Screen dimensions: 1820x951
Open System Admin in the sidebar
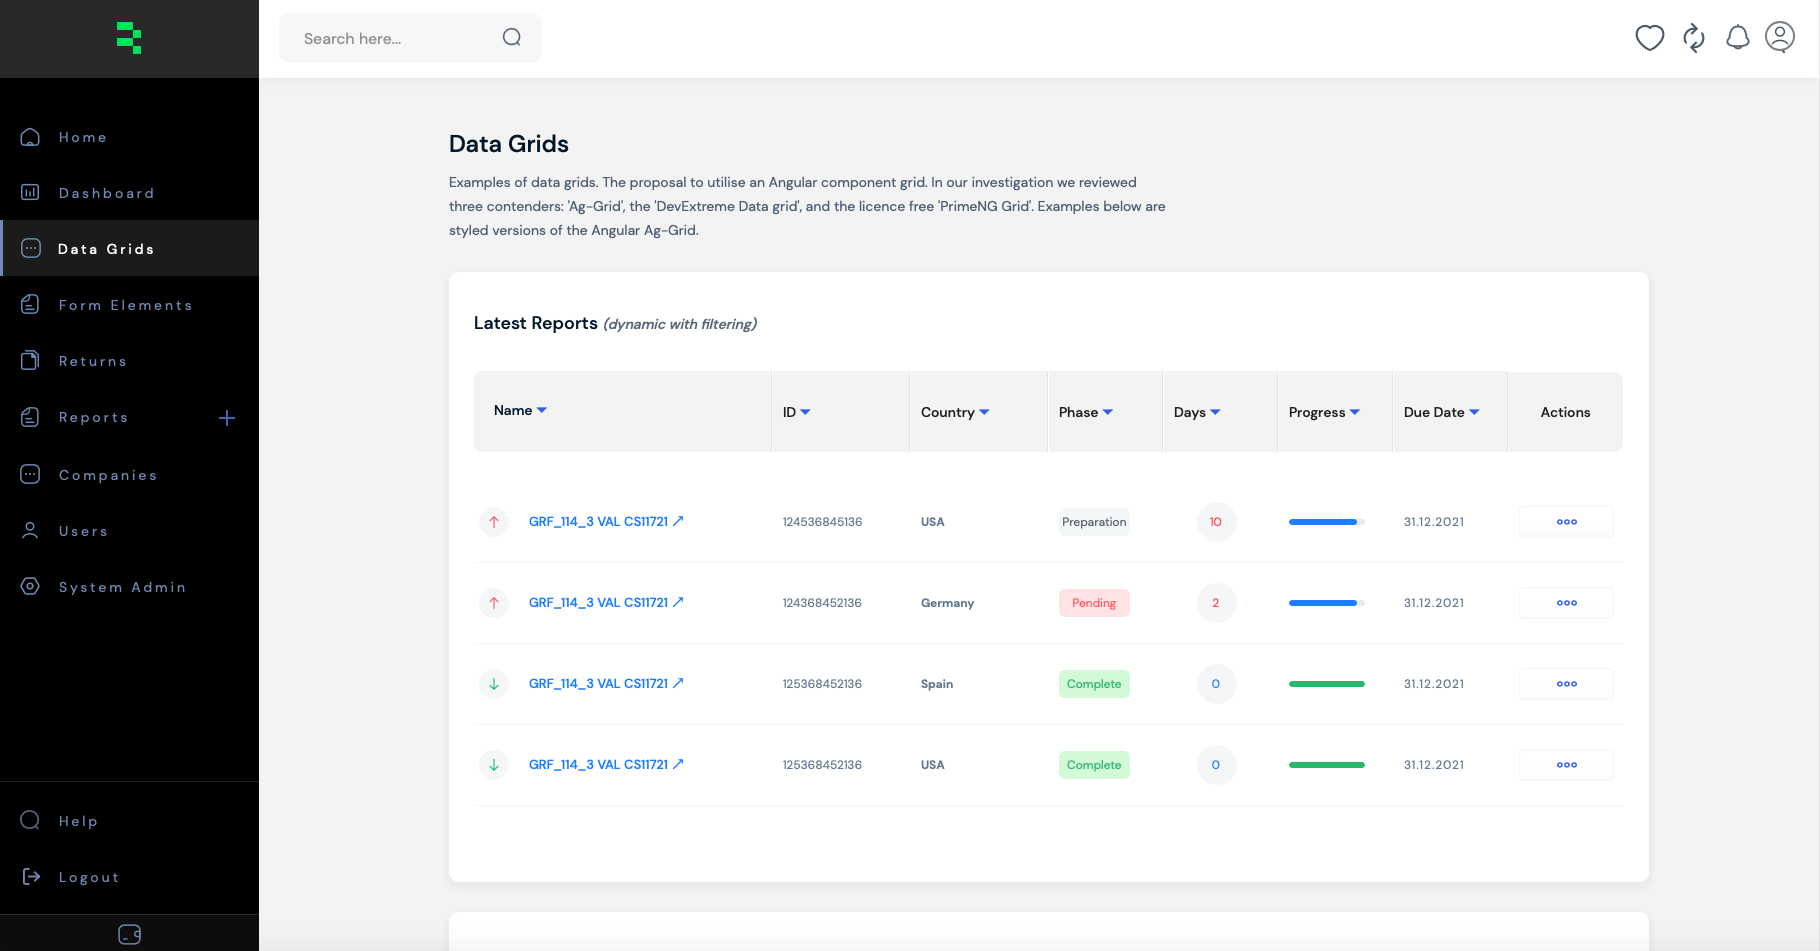click(130, 587)
